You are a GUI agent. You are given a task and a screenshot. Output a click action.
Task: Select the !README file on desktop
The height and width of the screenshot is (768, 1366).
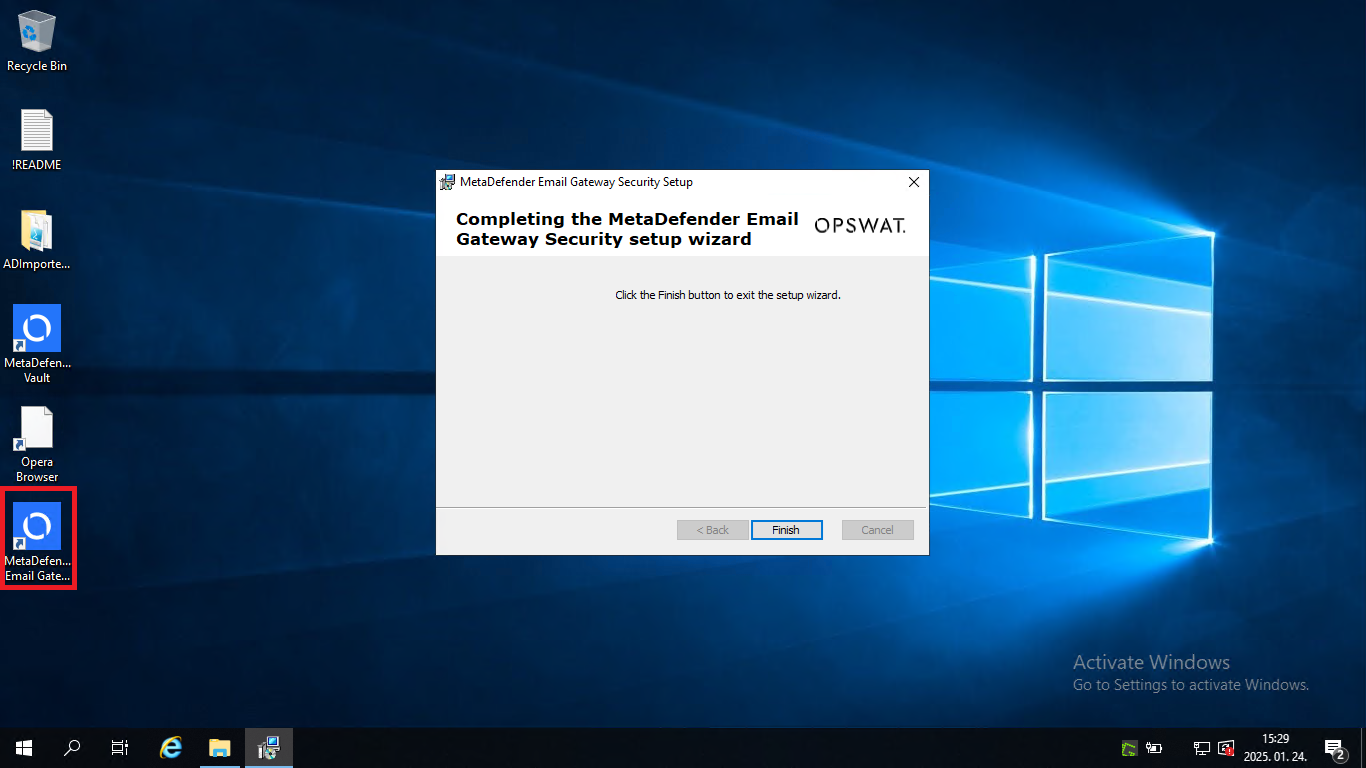click(x=37, y=140)
